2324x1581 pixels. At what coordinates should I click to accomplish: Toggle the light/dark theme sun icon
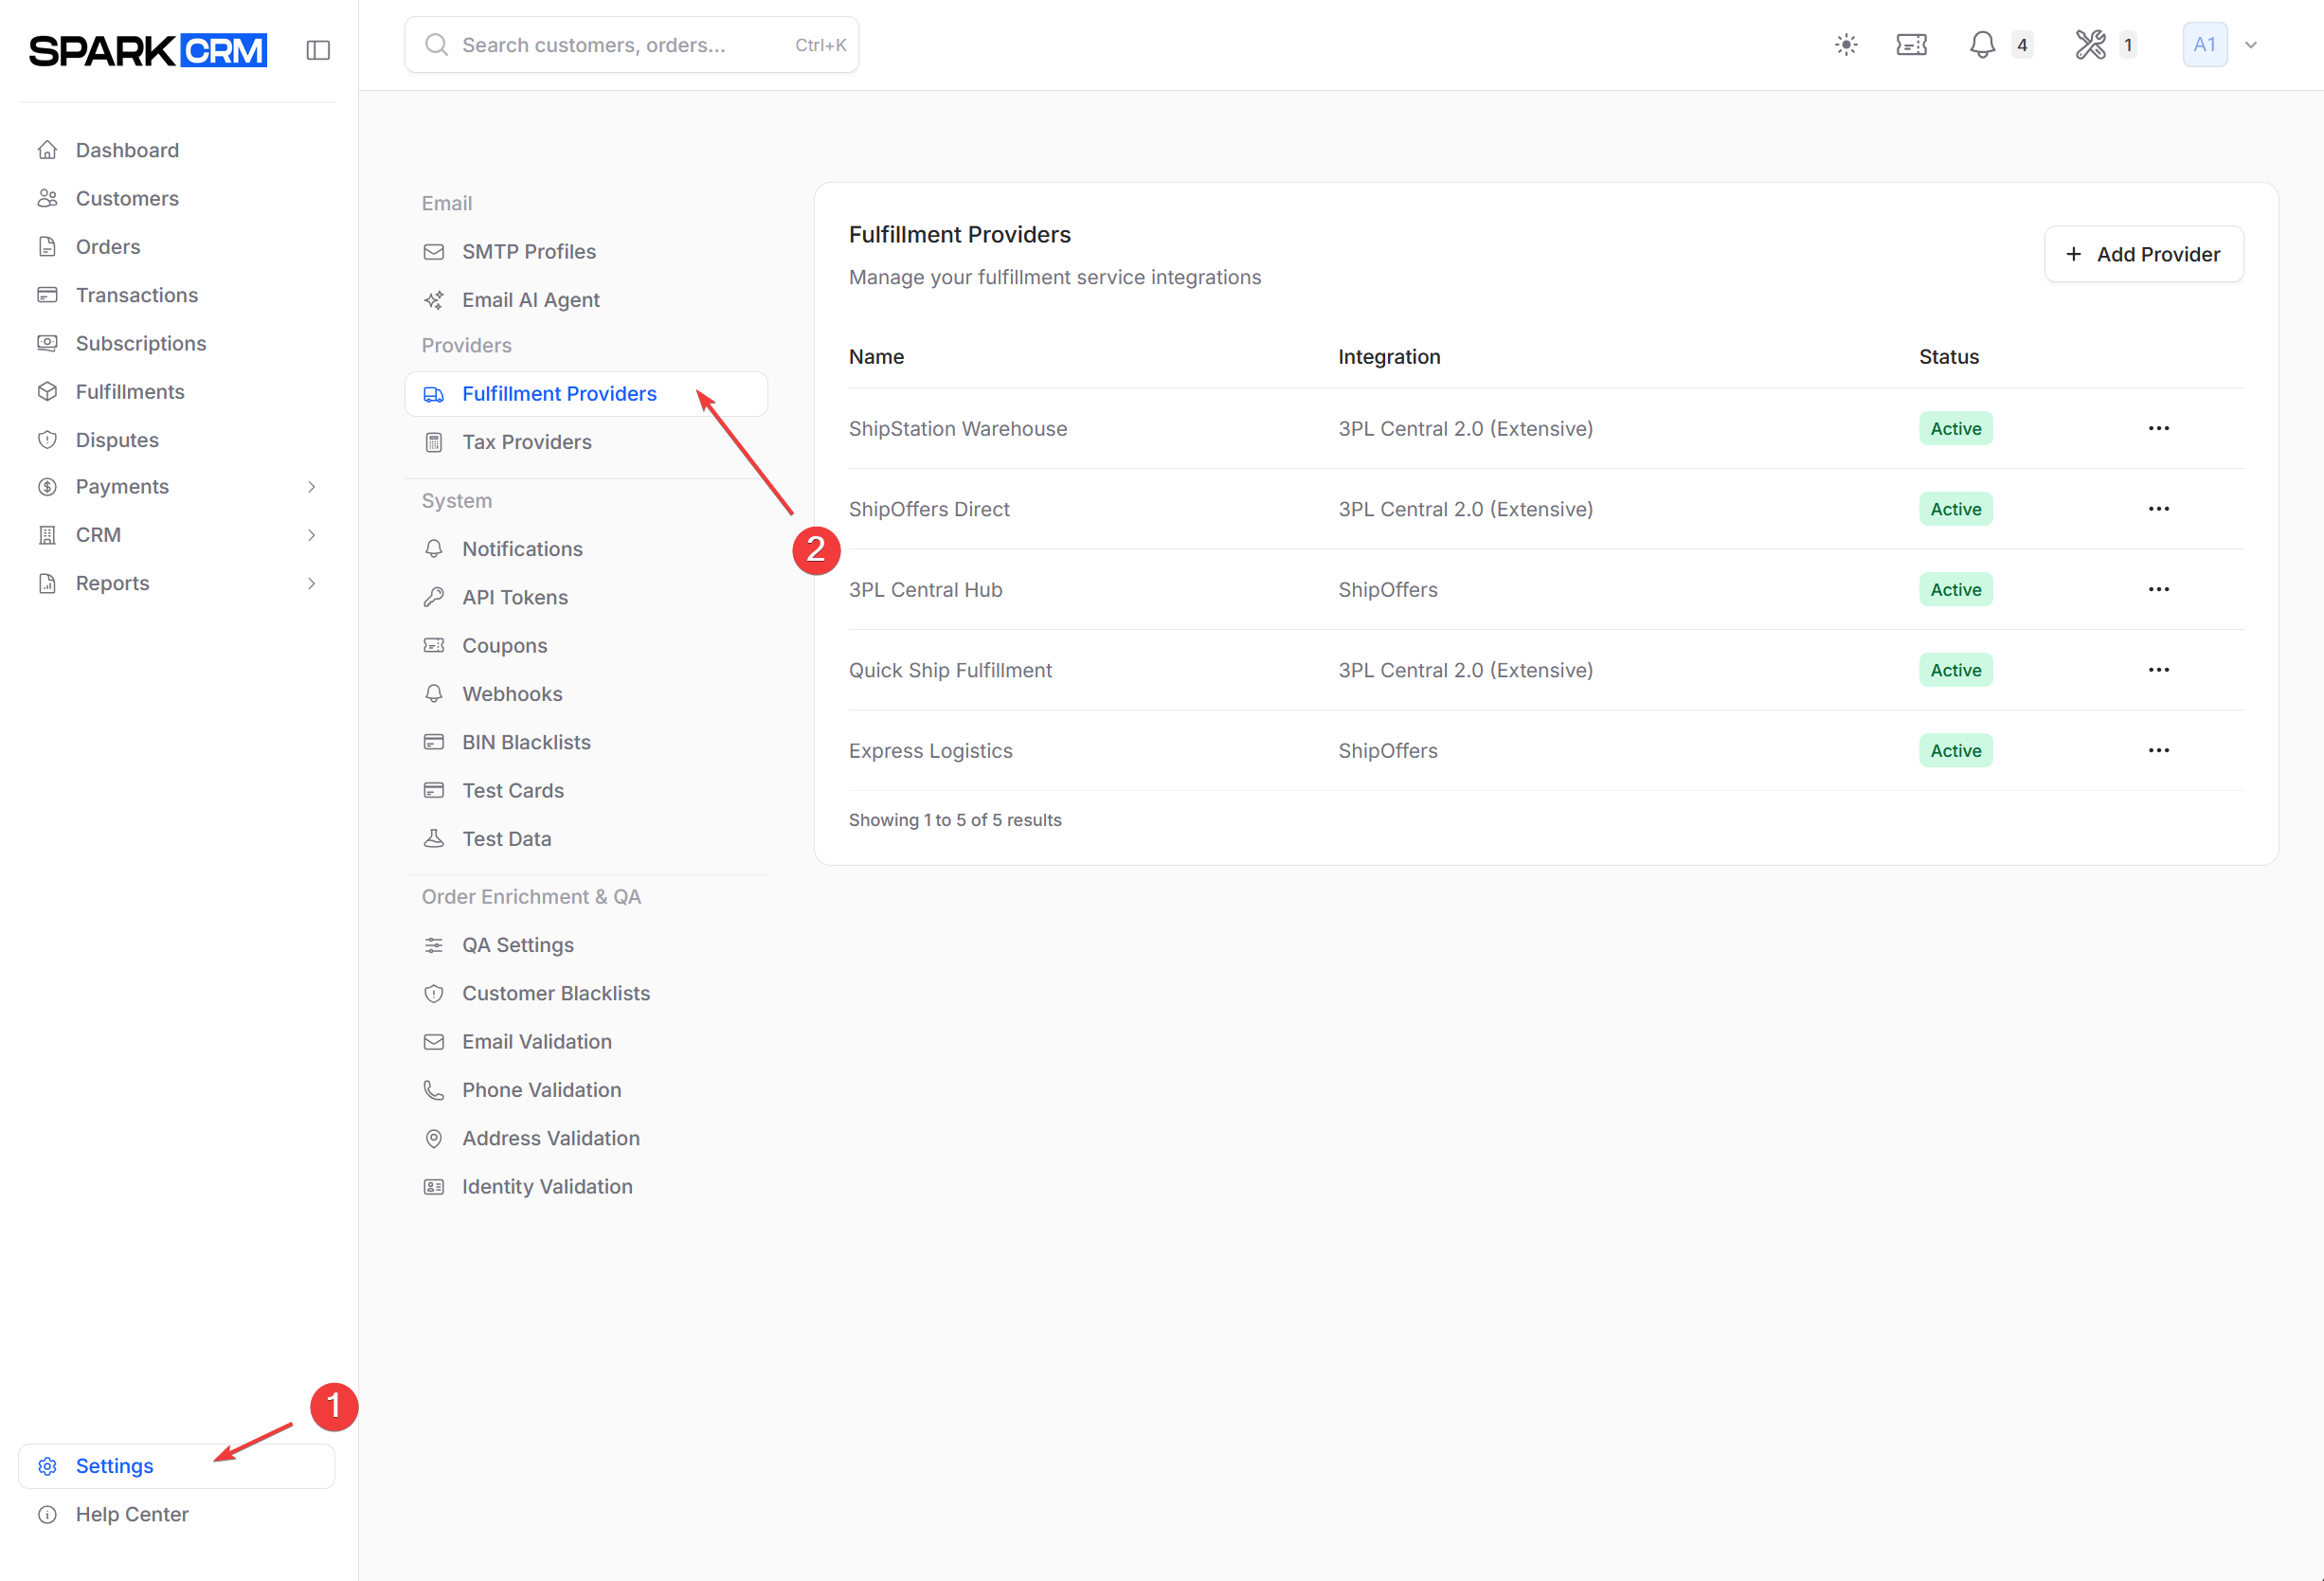1846,45
